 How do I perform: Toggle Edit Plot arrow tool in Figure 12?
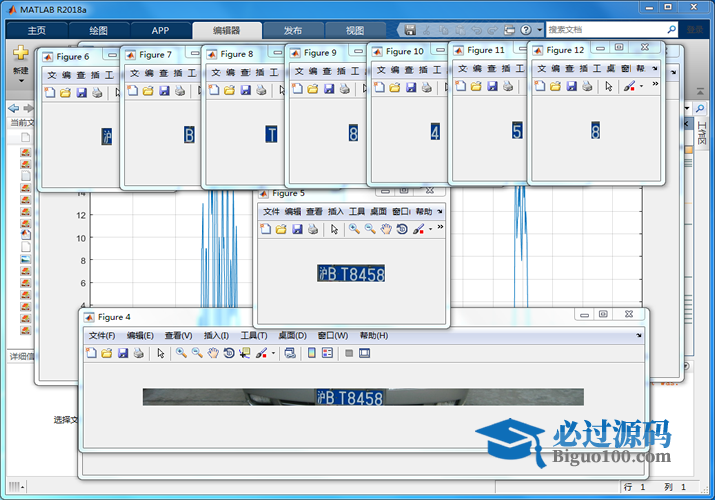(x=609, y=86)
